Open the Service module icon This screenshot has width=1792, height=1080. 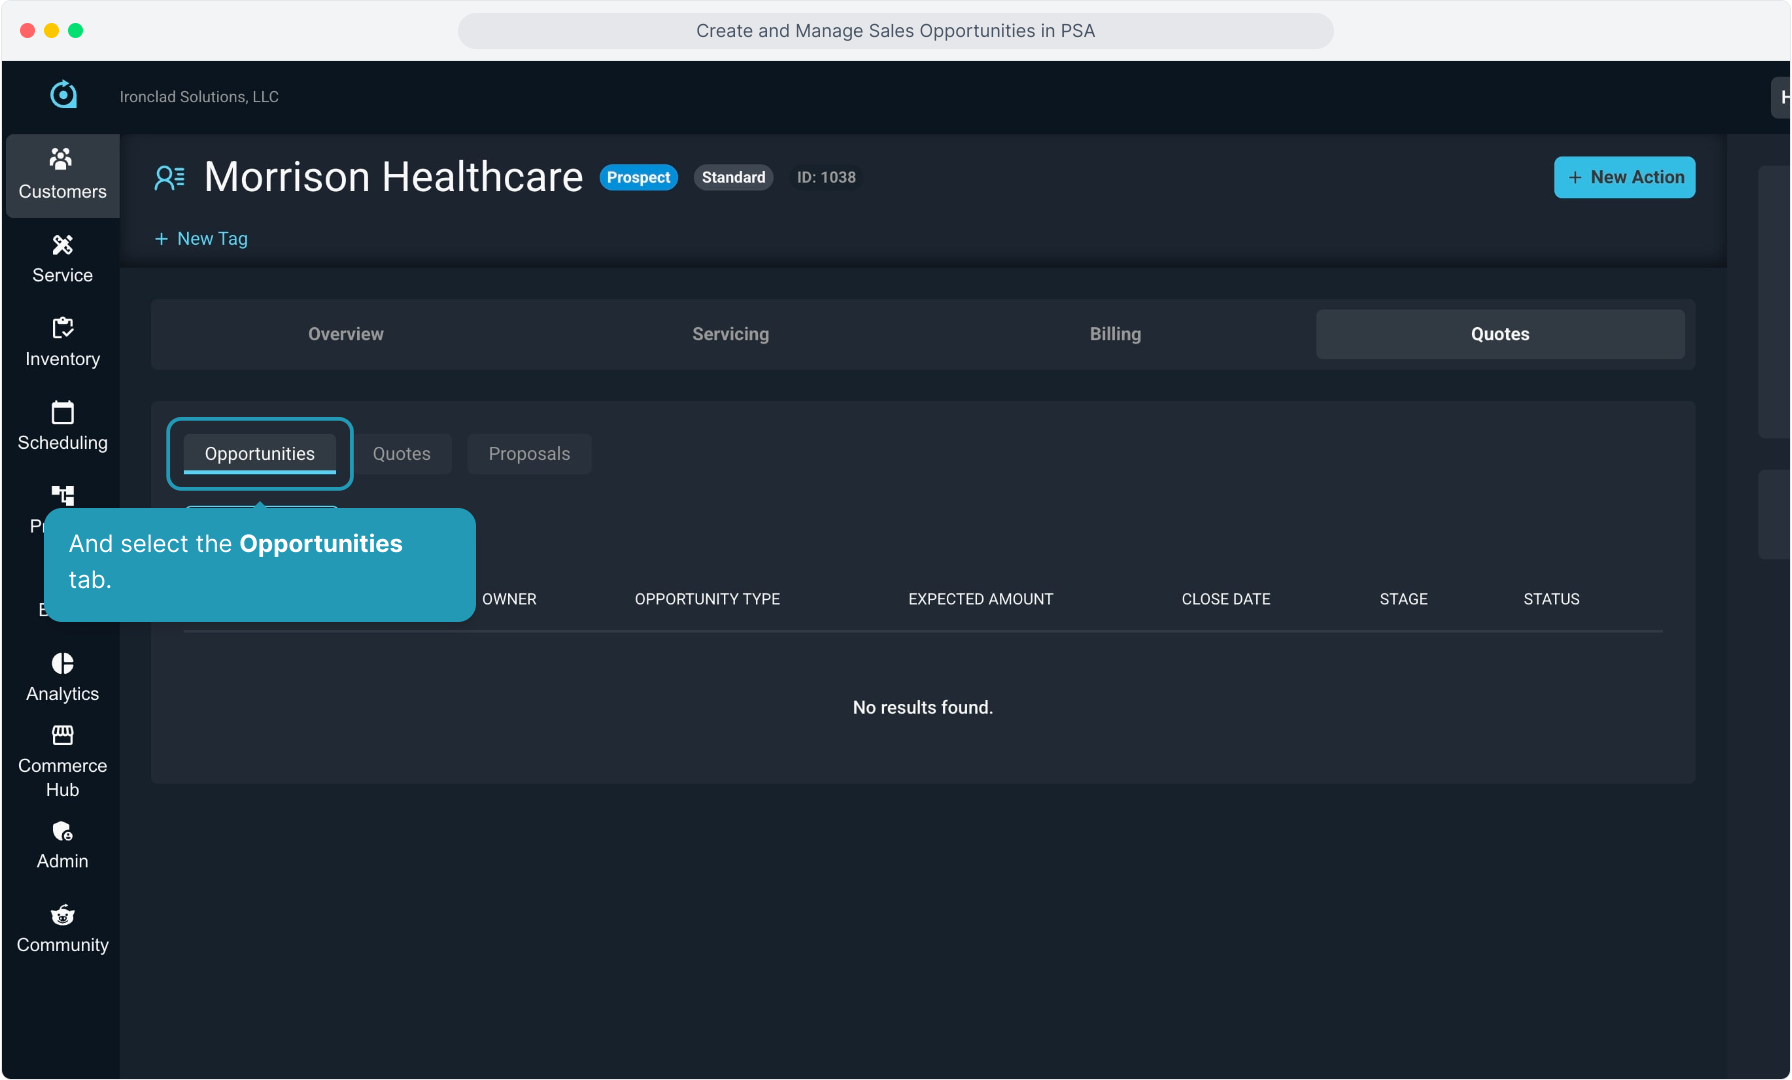tap(62, 245)
